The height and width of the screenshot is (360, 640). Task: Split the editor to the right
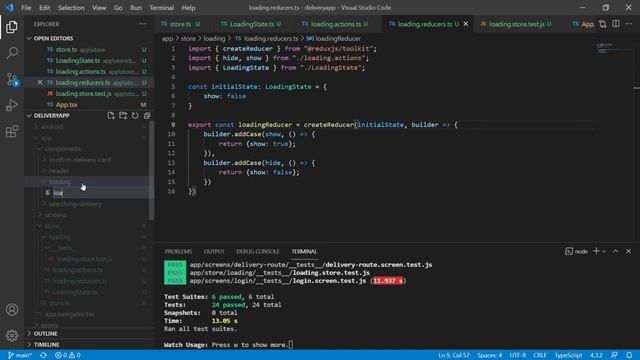616,24
